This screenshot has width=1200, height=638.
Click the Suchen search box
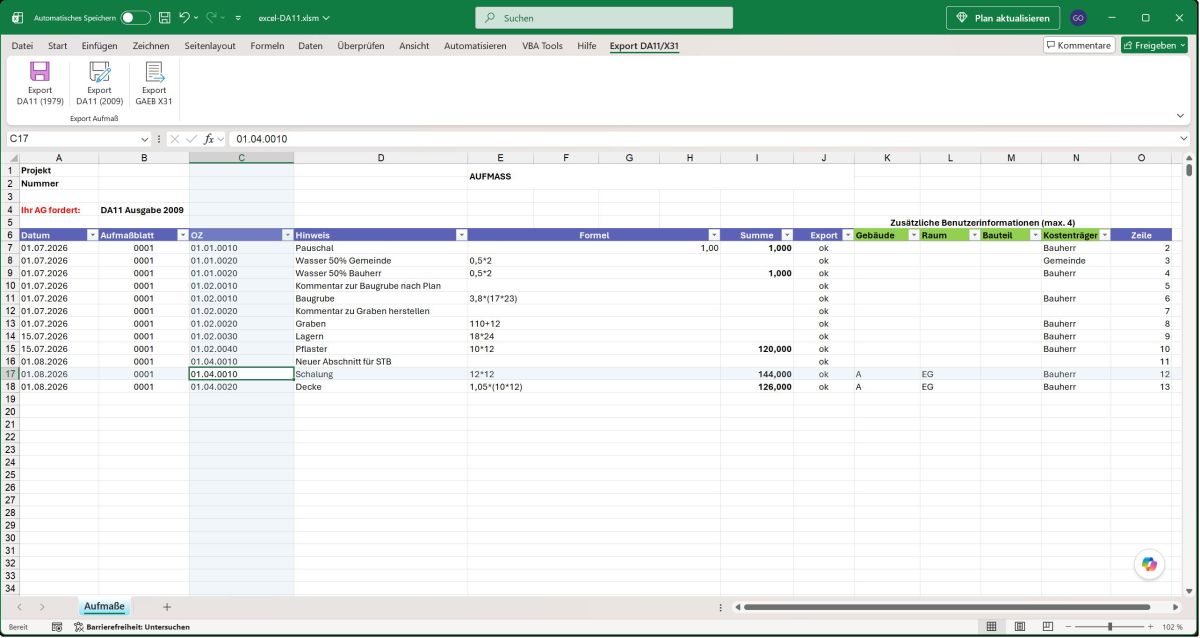pyautogui.click(x=604, y=18)
